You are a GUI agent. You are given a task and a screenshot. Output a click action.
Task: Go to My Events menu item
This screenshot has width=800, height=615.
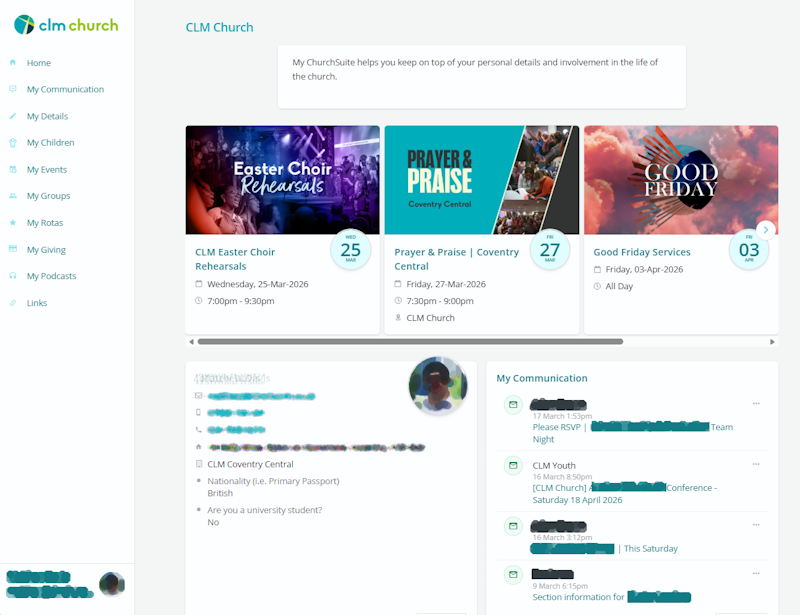(x=47, y=169)
